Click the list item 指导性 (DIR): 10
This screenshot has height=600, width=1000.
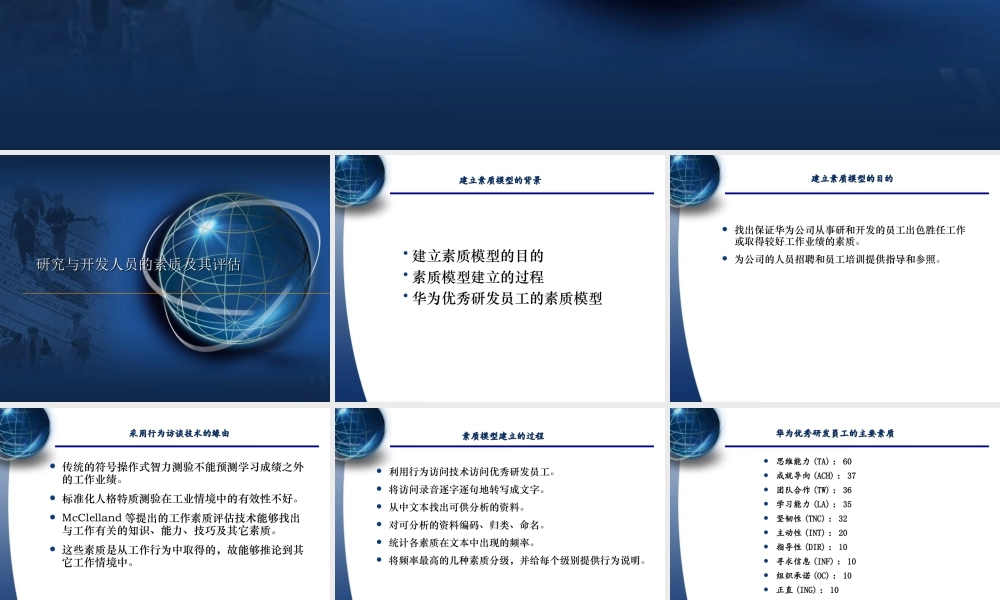[x=812, y=547]
